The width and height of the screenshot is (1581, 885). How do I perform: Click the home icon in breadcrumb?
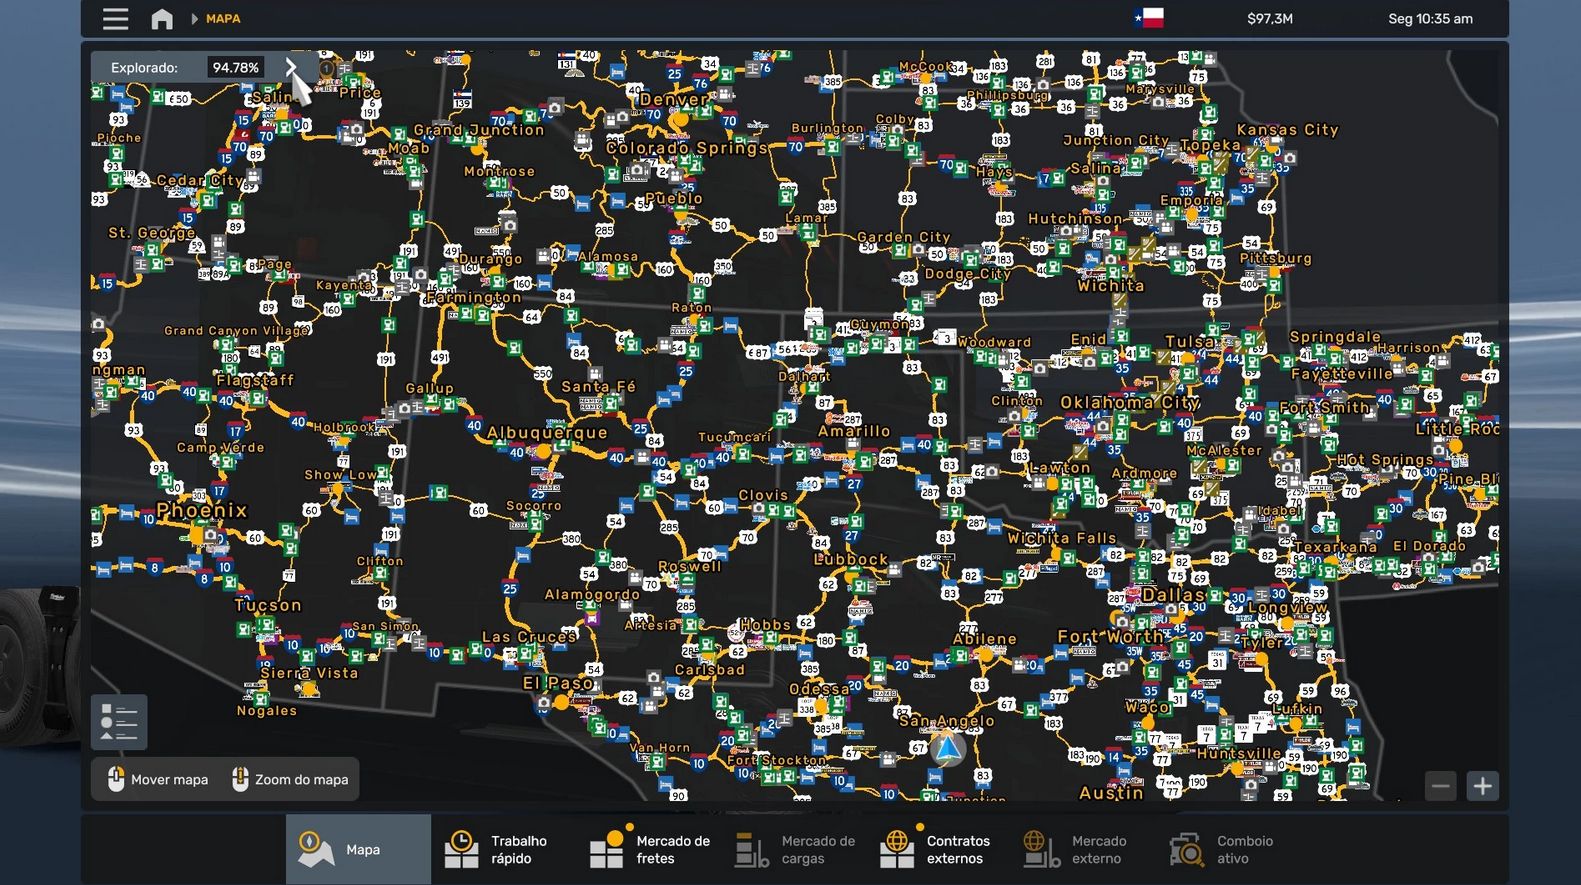(161, 19)
